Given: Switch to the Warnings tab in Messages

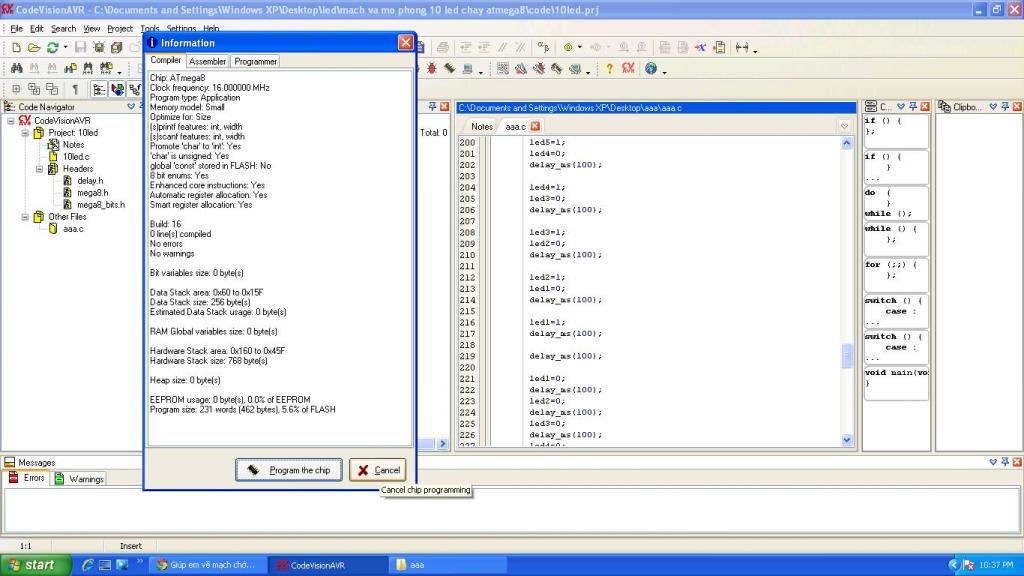Looking at the screenshot, I should click(x=79, y=479).
